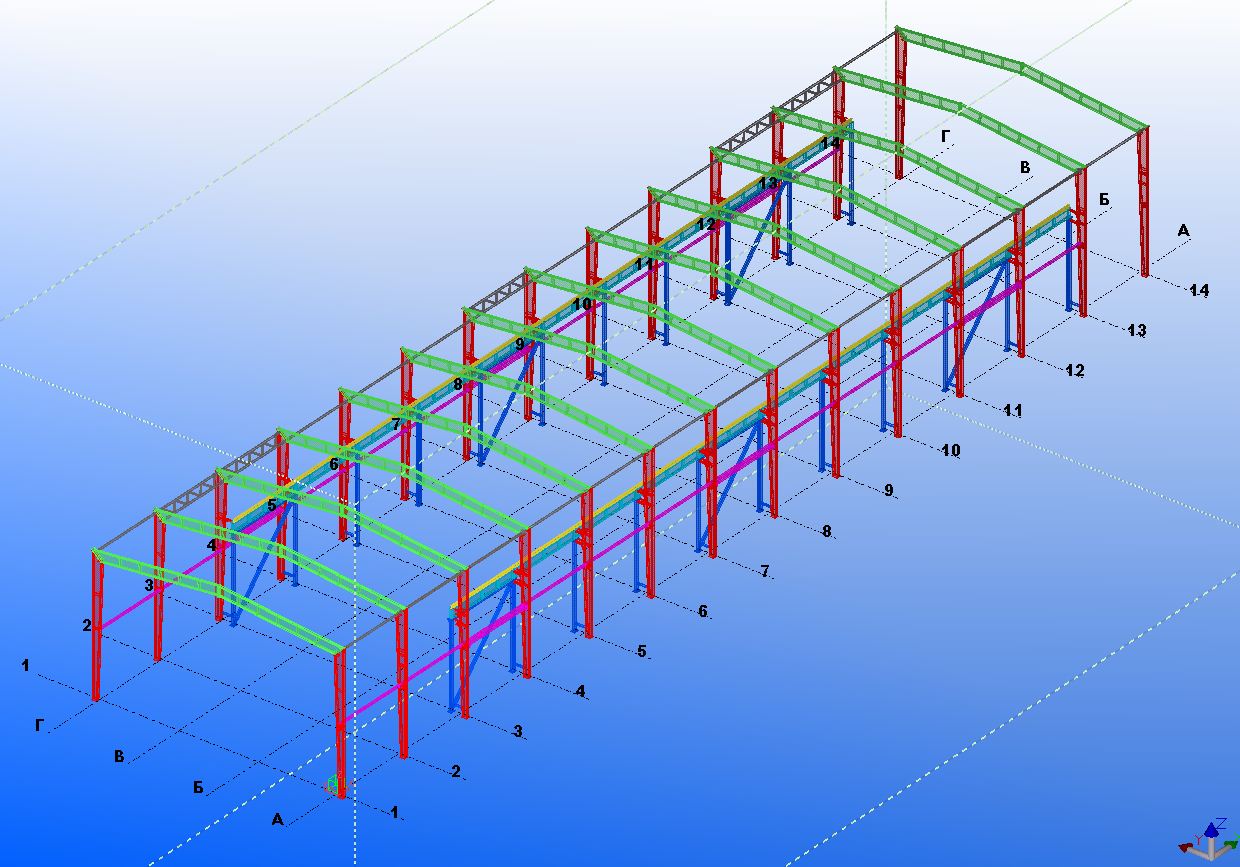Select grid label 4 beside axis А
The image size is (1240, 867).
click(x=580, y=691)
